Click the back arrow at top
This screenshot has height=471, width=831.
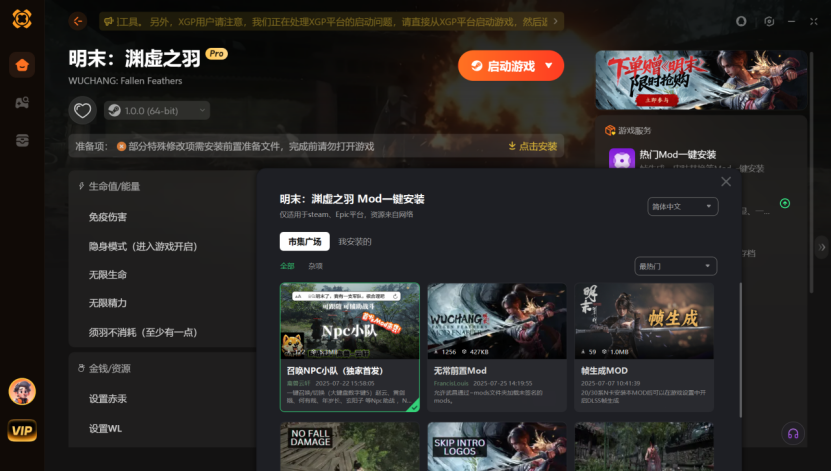pos(79,21)
